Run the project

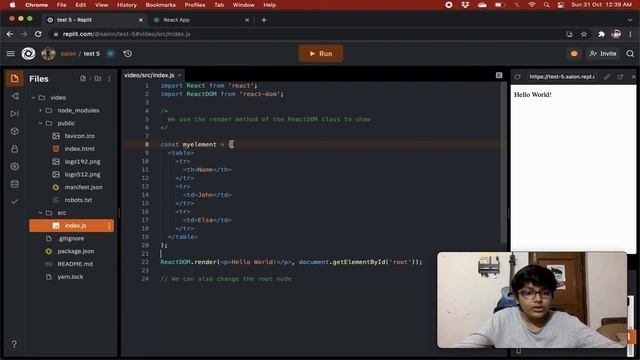(320, 53)
